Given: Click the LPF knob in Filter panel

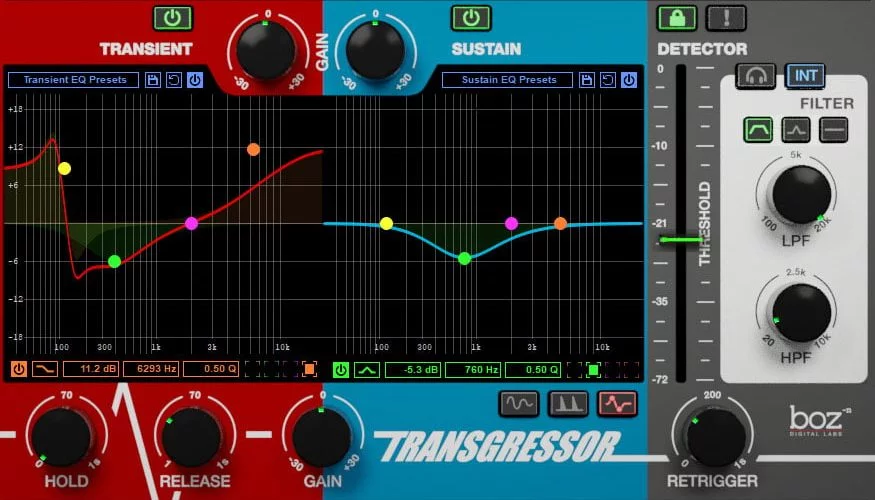Looking at the screenshot, I should click(x=801, y=194).
